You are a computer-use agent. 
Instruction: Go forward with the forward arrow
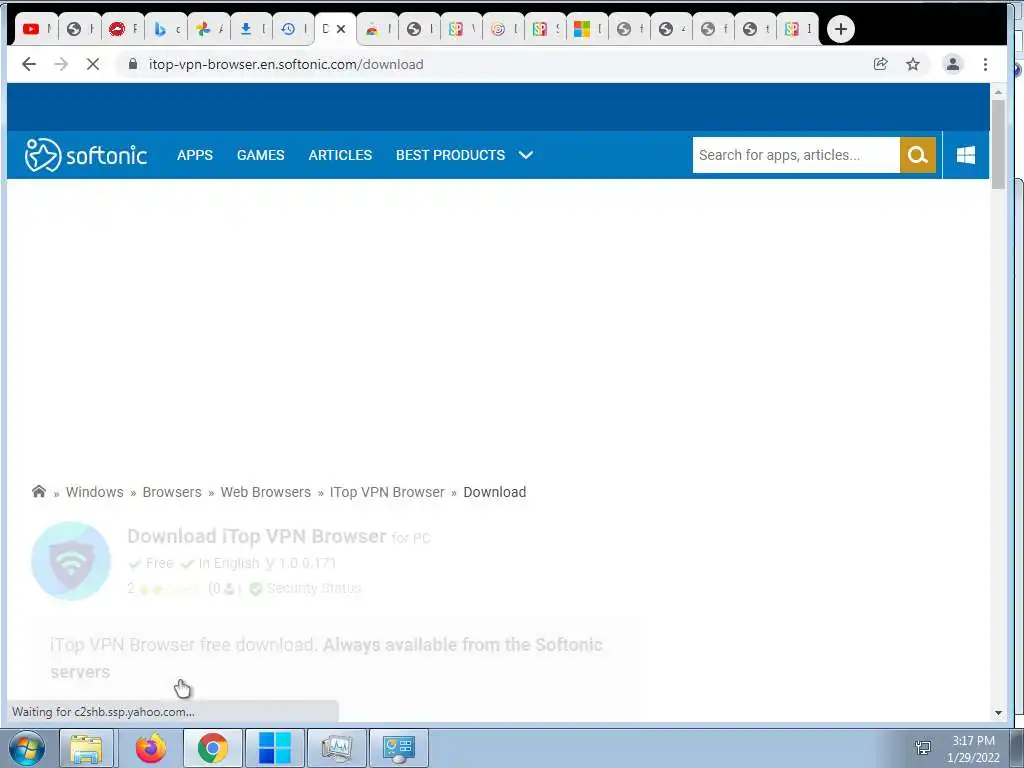click(x=61, y=64)
